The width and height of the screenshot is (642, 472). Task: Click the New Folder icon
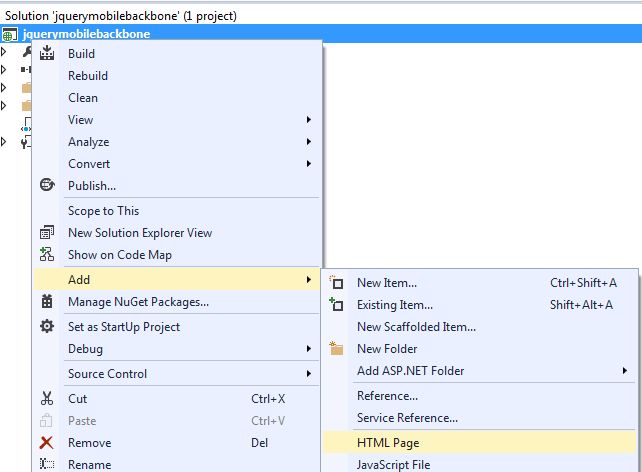336,349
